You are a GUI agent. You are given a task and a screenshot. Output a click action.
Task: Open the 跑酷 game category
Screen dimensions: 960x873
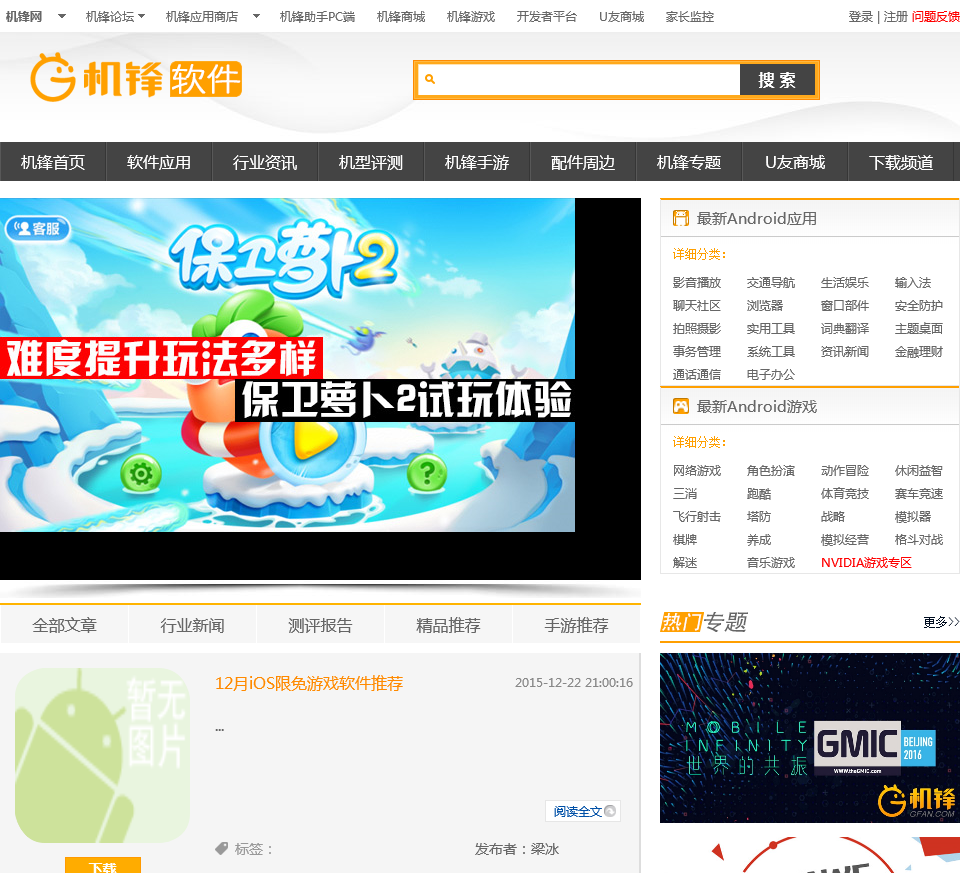[759, 493]
